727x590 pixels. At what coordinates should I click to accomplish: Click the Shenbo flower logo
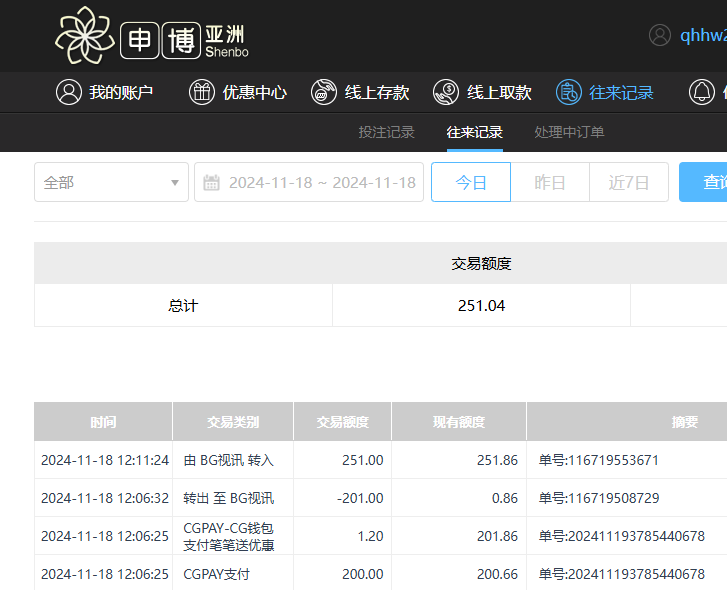point(86,36)
